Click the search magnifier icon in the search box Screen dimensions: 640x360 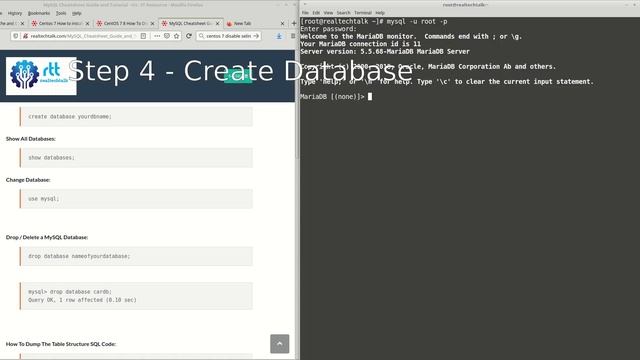click(x=201, y=36)
